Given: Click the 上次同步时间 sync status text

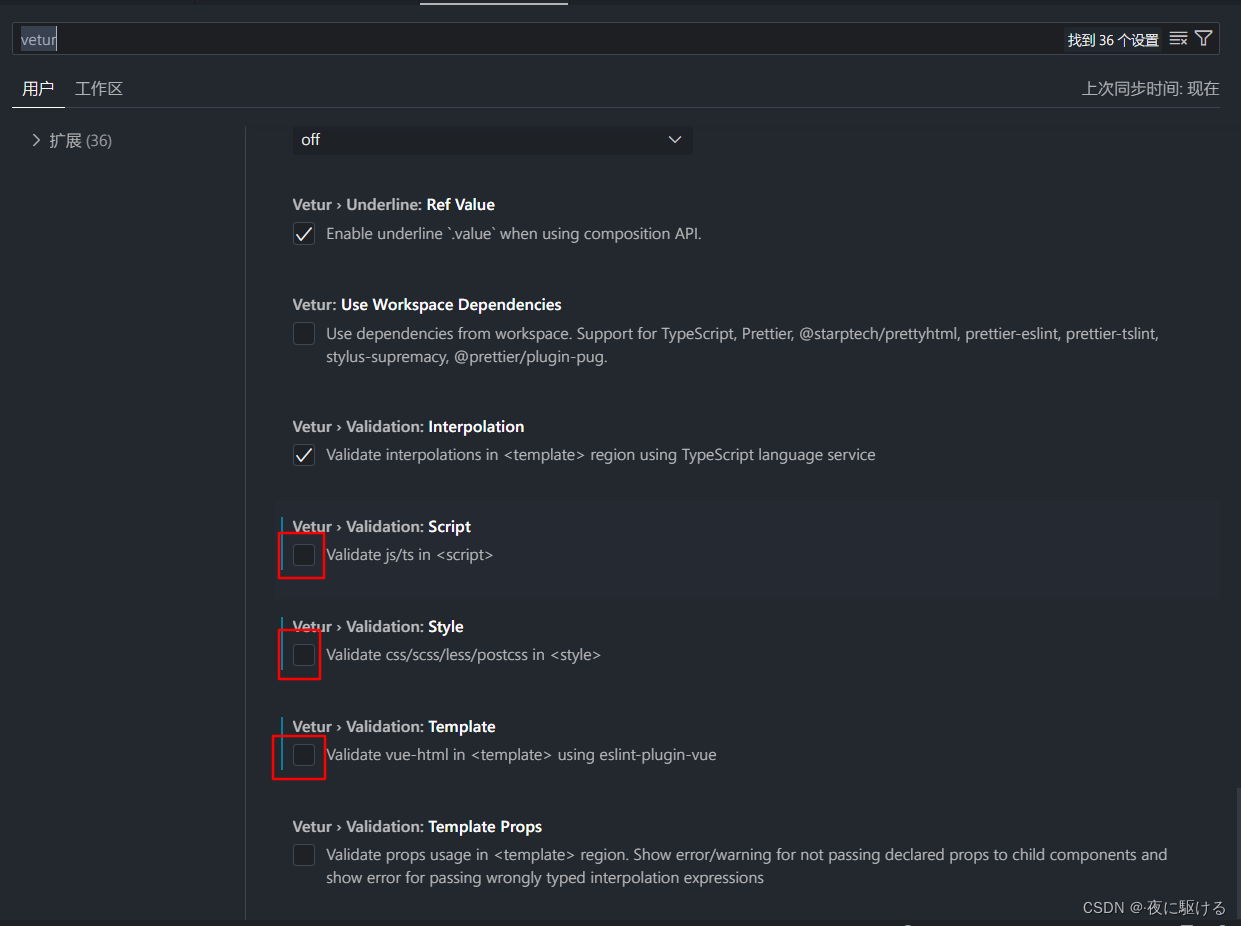Looking at the screenshot, I should (1150, 89).
